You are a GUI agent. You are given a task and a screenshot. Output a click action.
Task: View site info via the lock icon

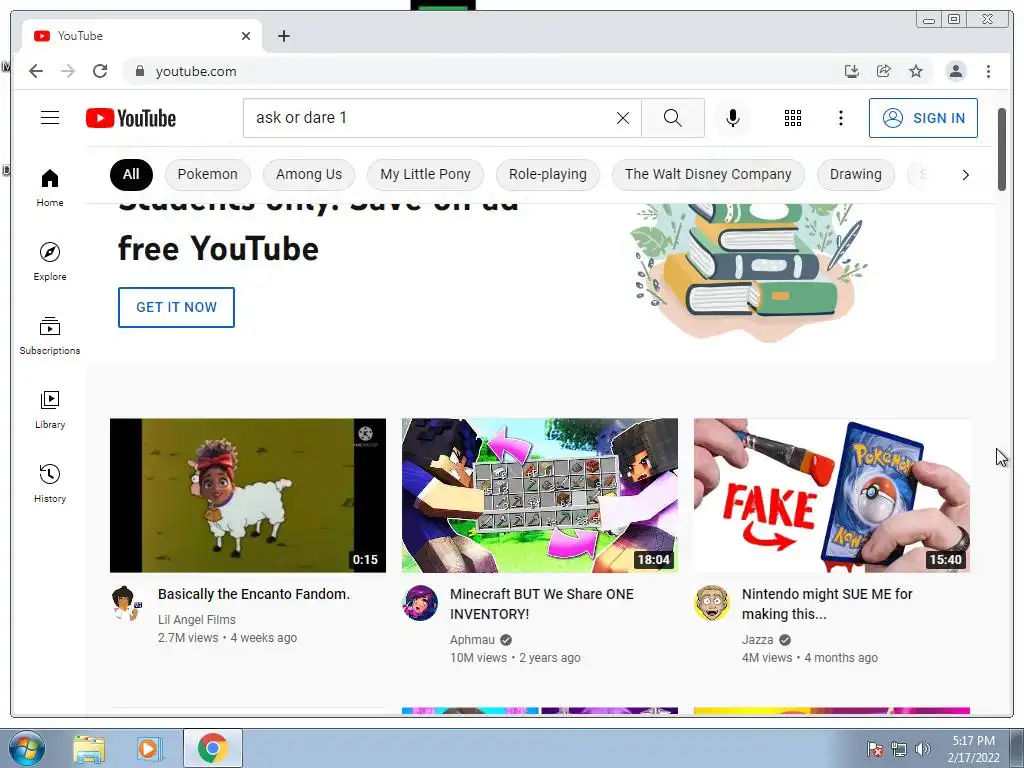(x=139, y=71)
